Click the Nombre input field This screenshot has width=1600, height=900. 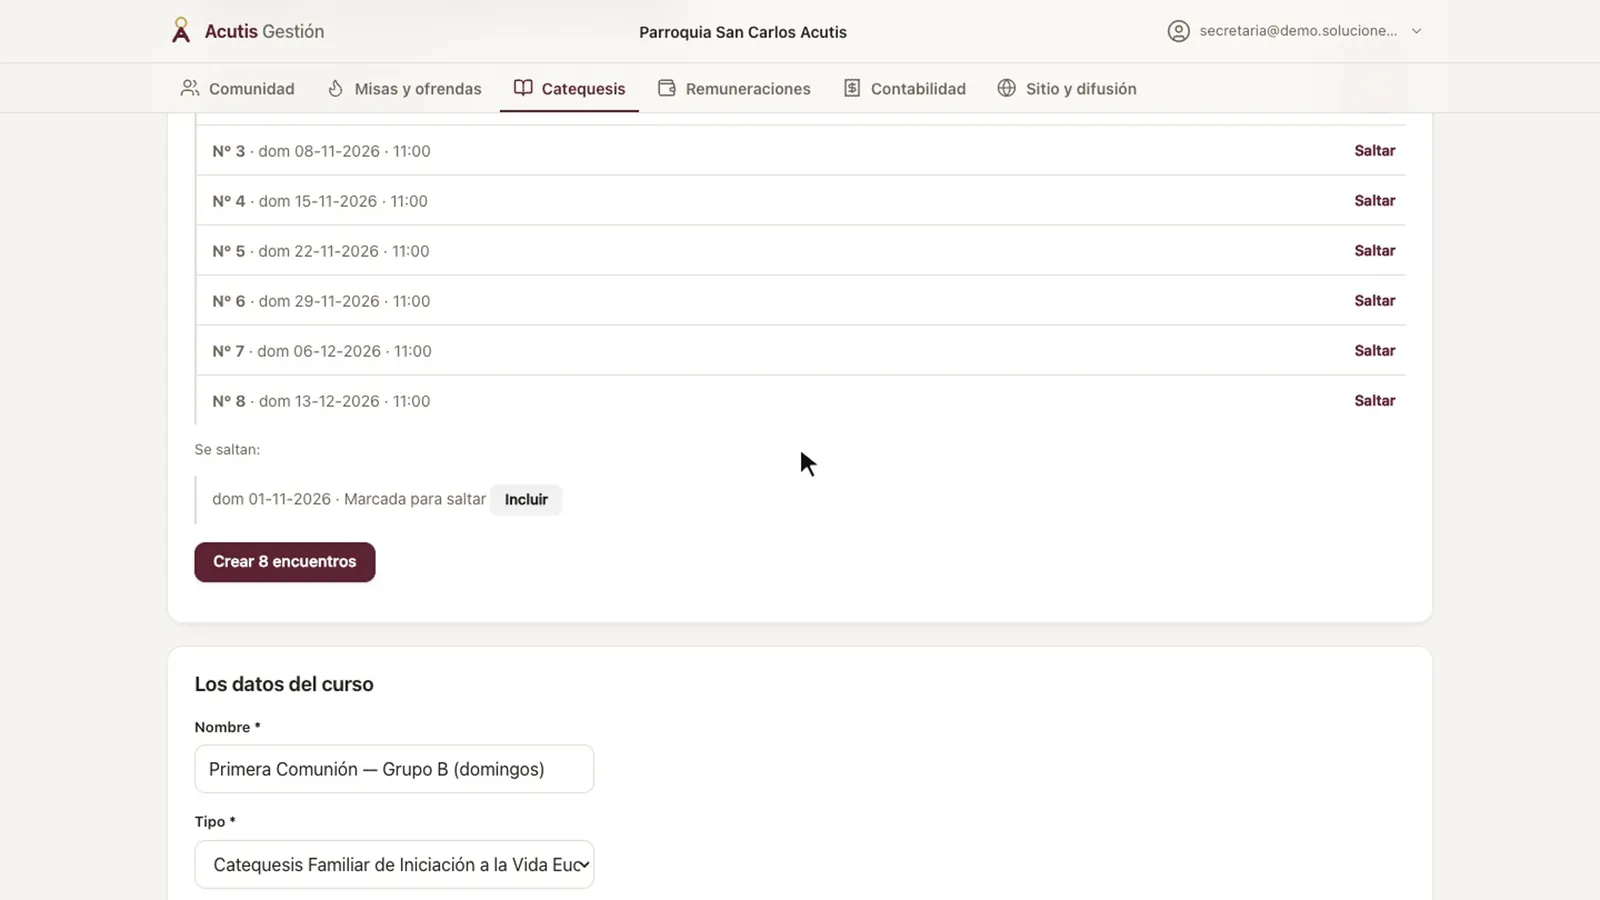pyautogui.click(x=394, y=769)
